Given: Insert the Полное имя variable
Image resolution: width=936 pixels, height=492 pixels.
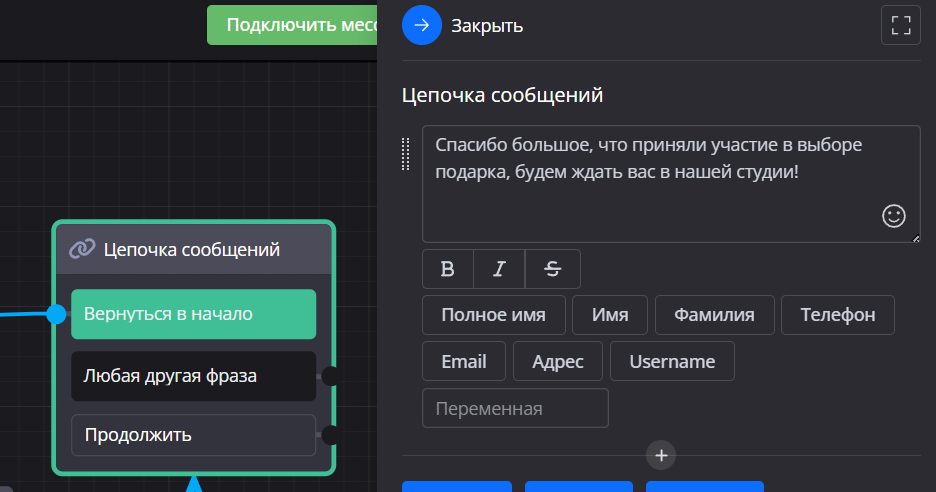Looking at the screenshot, I should [x=493, y=315].
